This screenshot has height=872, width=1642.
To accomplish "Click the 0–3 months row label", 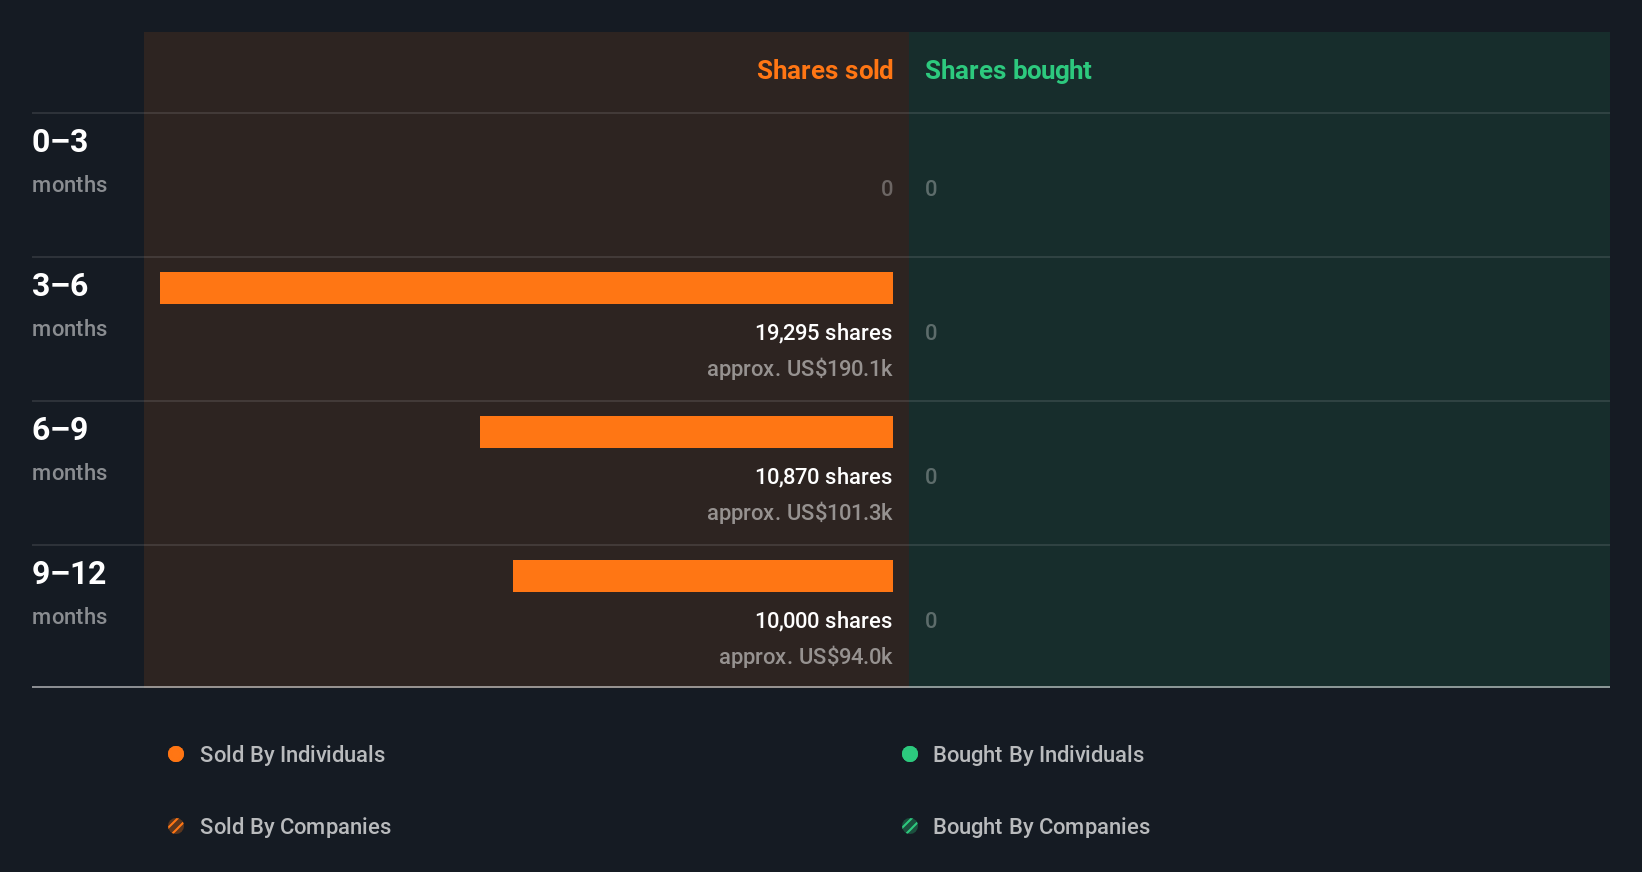I will [69, 161].
